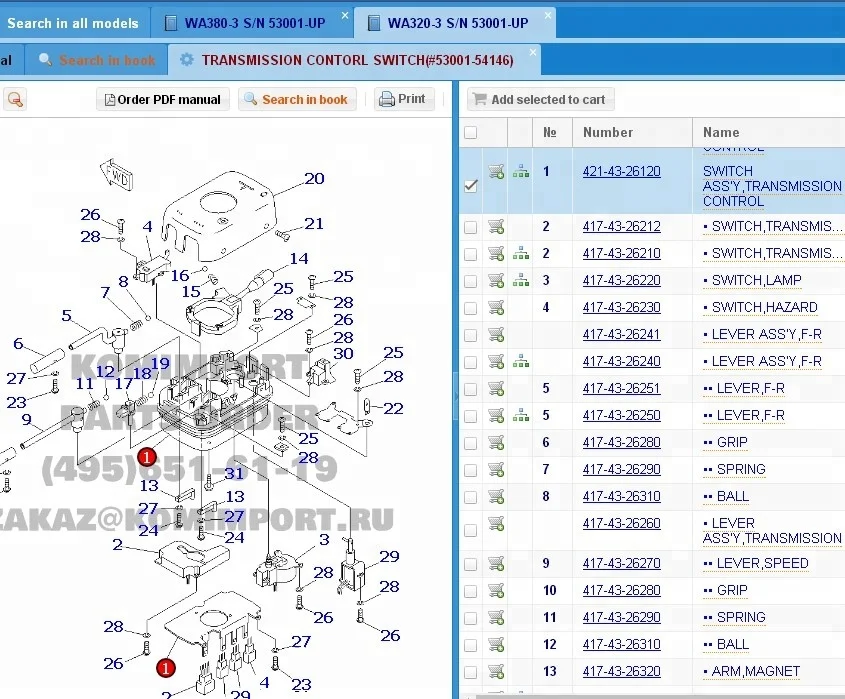
Task: Click cart icon for SWITCH,HAZARD row
Action: [x=495, y=308]
